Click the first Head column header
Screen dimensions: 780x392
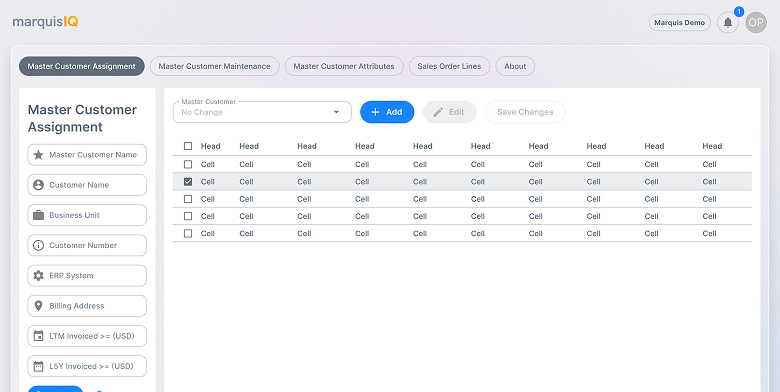(210, 146)
